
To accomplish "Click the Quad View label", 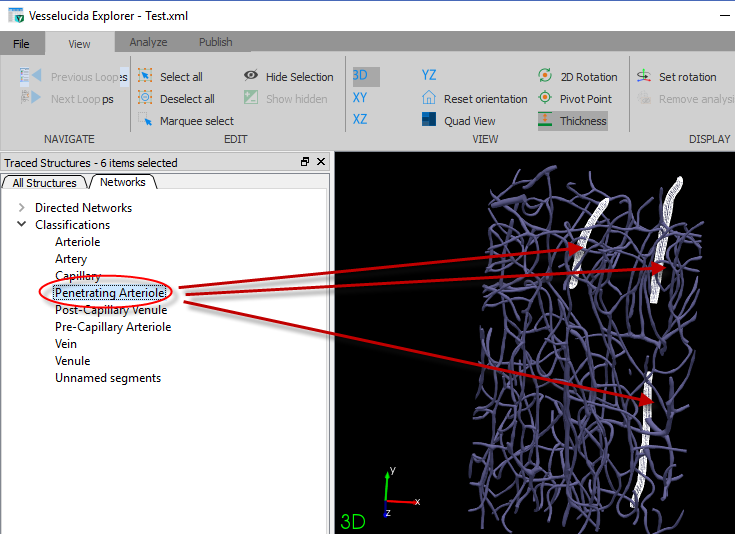I will coord(470,121).
